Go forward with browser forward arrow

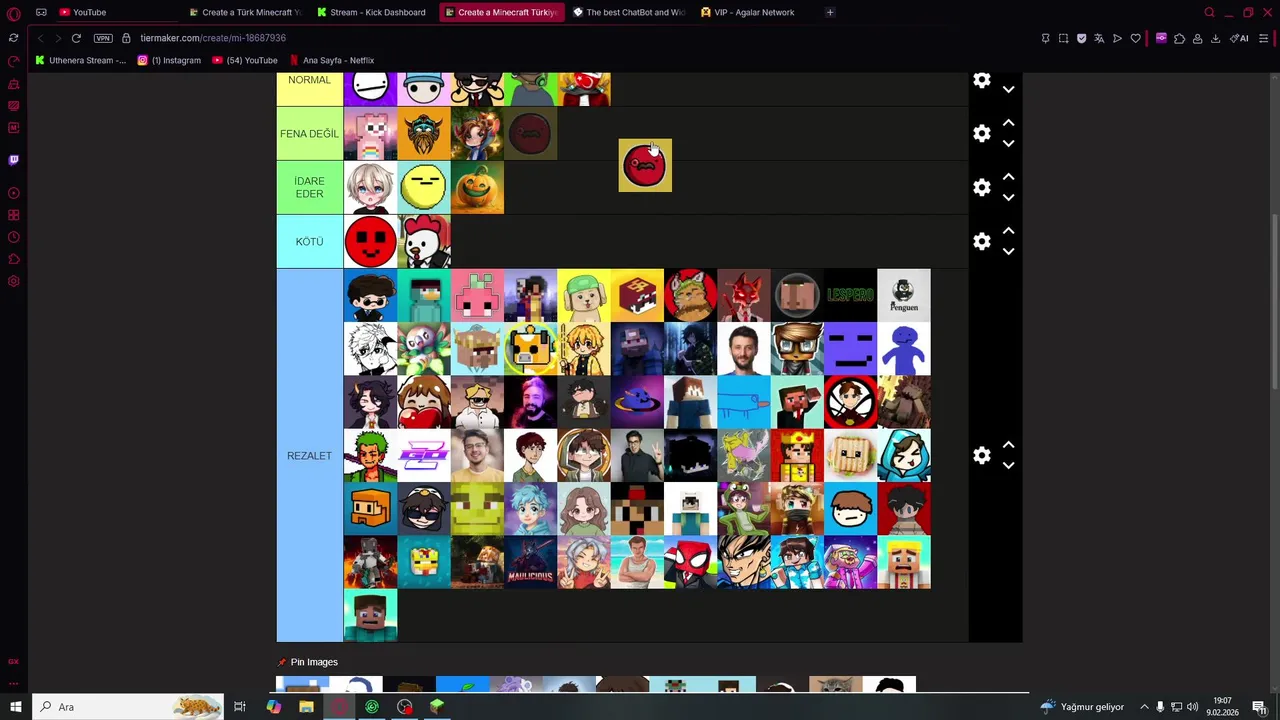[x=58, y=38]
